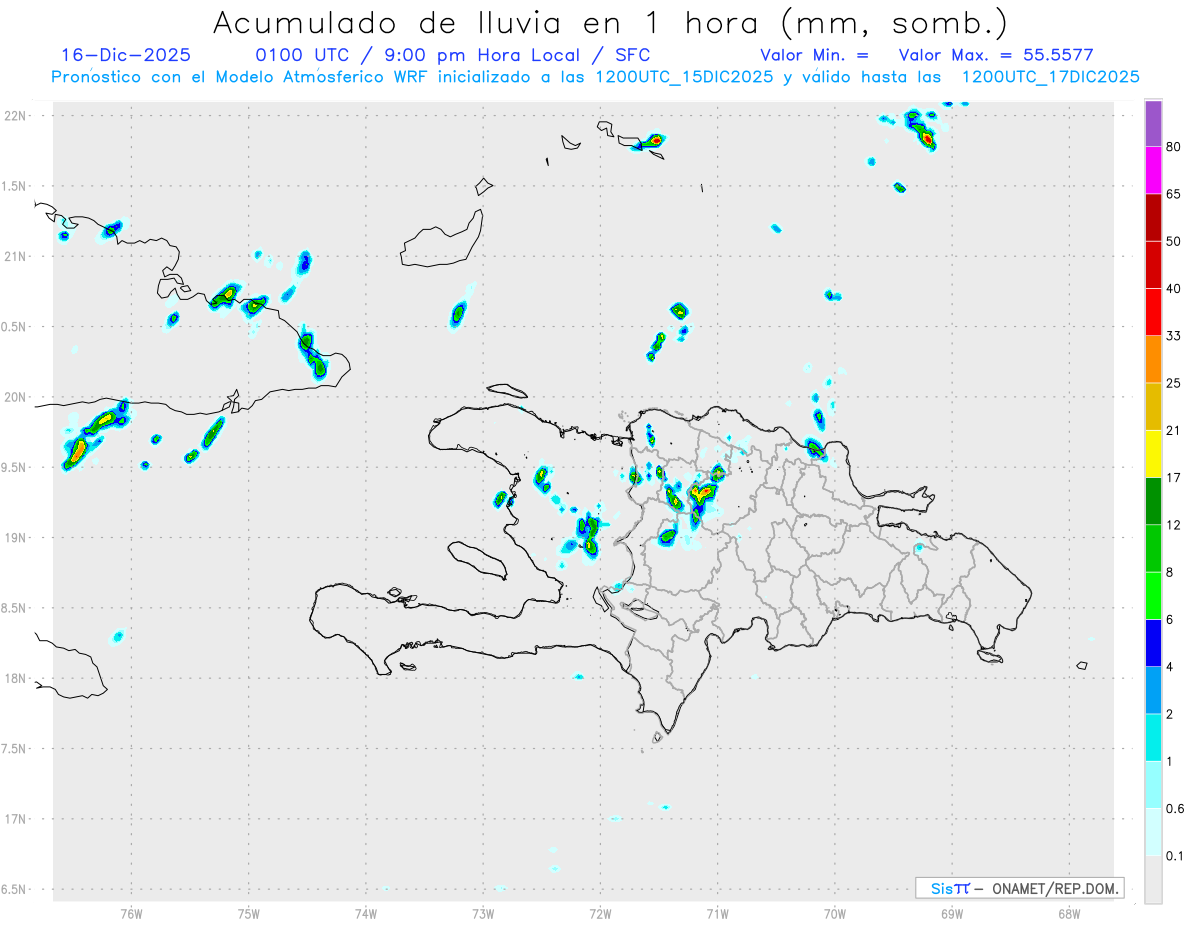Select the orange legend segment between 25 and 33
Viewport: 1200px width, 927px height.
click(x=1153, y=359)
